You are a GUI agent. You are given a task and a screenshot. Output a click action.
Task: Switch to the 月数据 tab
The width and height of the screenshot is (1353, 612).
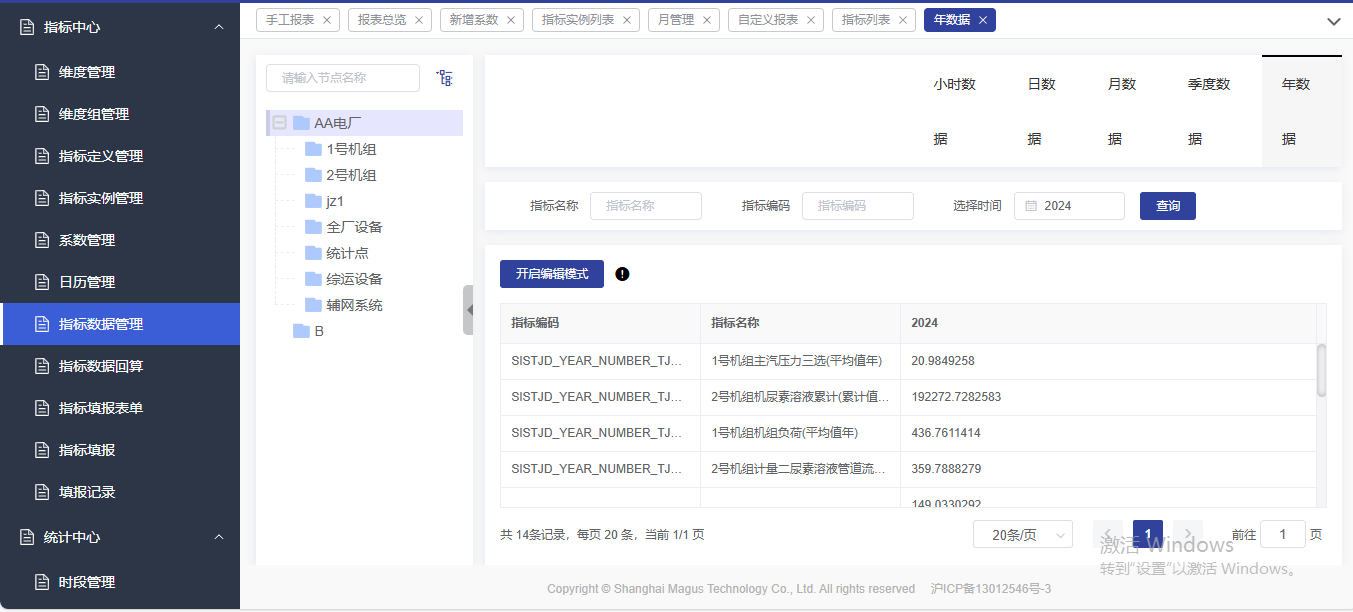(x=1121, y=111)
